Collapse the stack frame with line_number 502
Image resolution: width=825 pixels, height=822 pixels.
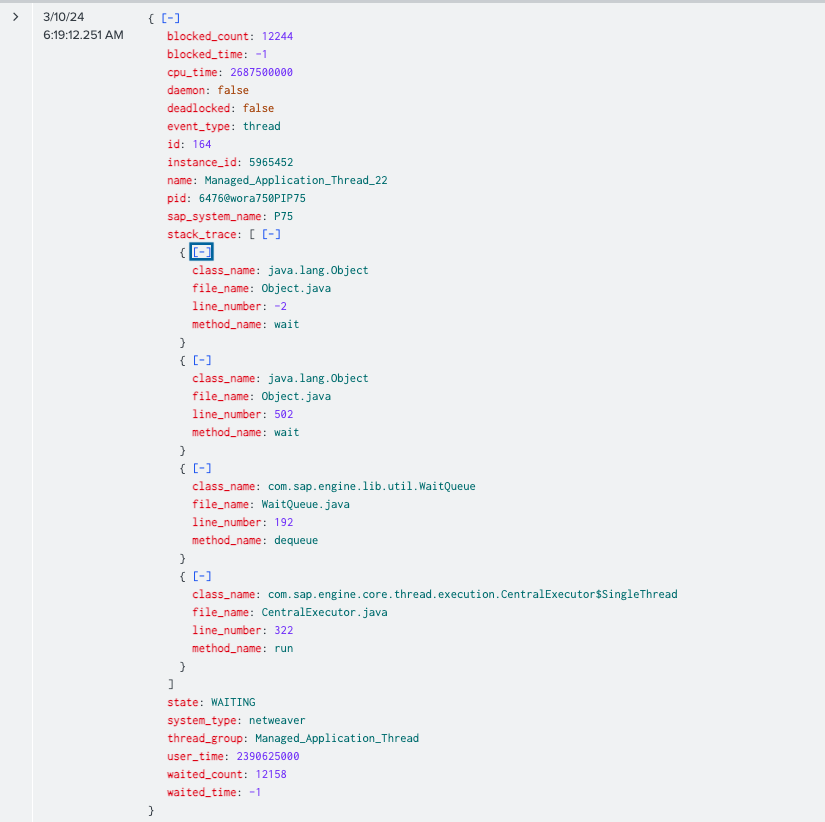pyautogui.click(x=201, y=360)
